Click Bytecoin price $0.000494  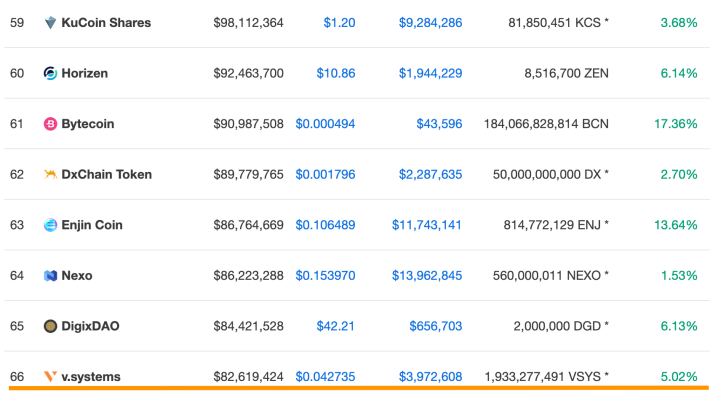coord(325,124)
